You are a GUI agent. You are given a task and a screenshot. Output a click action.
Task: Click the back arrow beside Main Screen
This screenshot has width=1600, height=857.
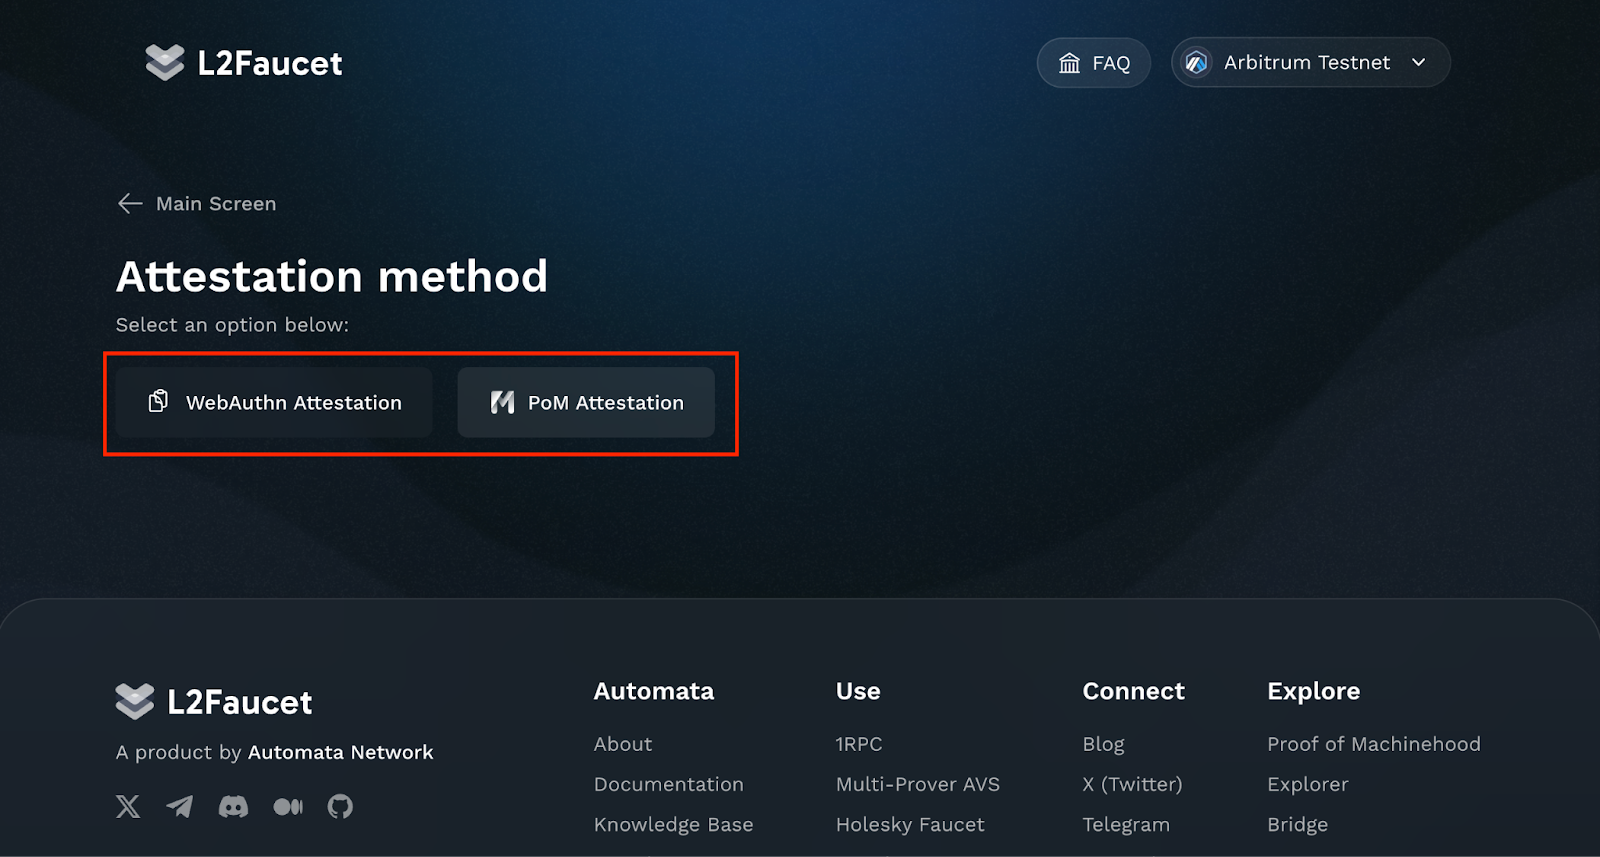(x=130, y=204)
